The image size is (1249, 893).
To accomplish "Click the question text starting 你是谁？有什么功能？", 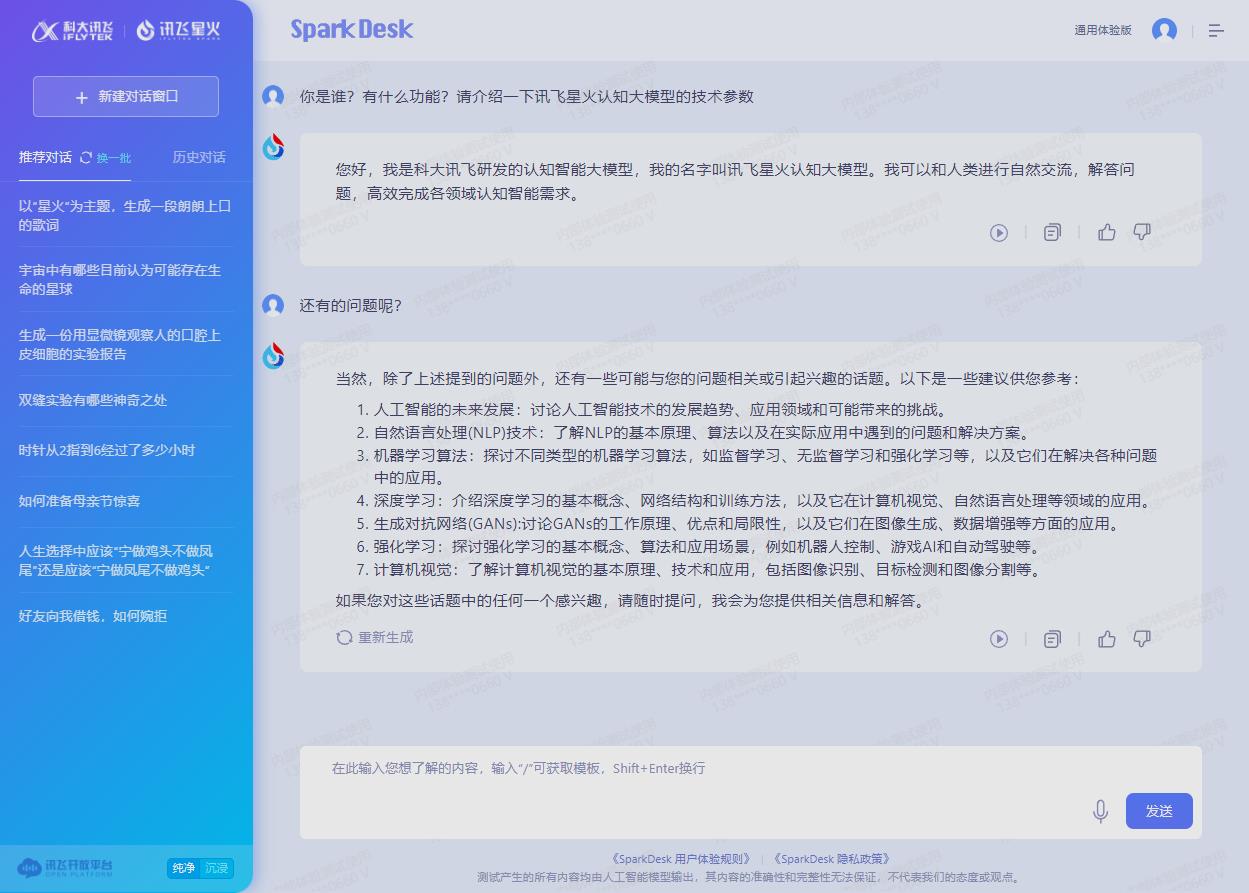I will coord(527,97).
